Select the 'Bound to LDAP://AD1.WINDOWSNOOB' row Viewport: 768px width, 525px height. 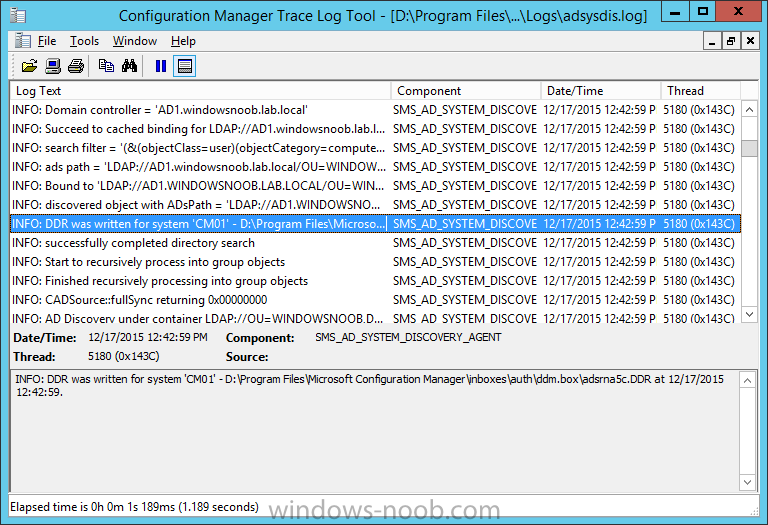click(375, 186)
